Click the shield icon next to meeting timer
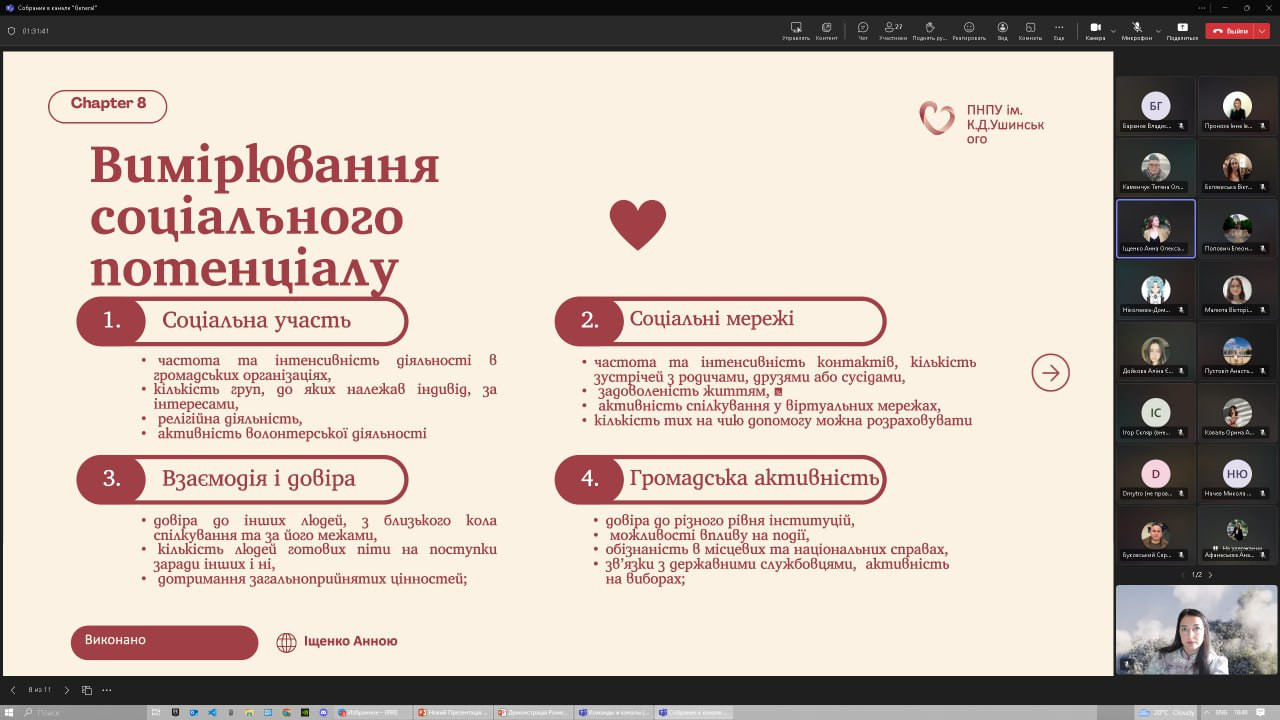Screen dimensions: 1280x720 click(x=11, y=31)
